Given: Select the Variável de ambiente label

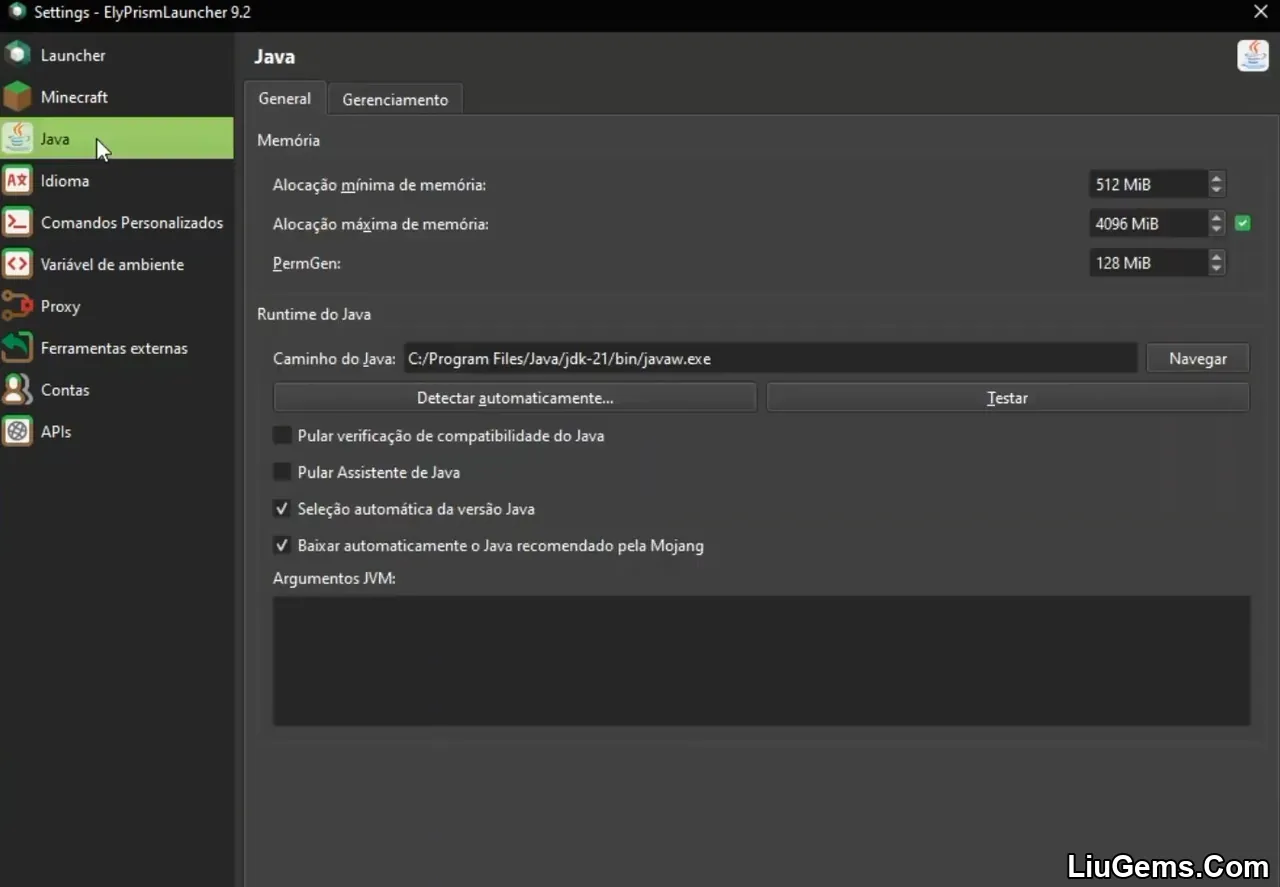Looking at the screenshot, I should [112, 265].
